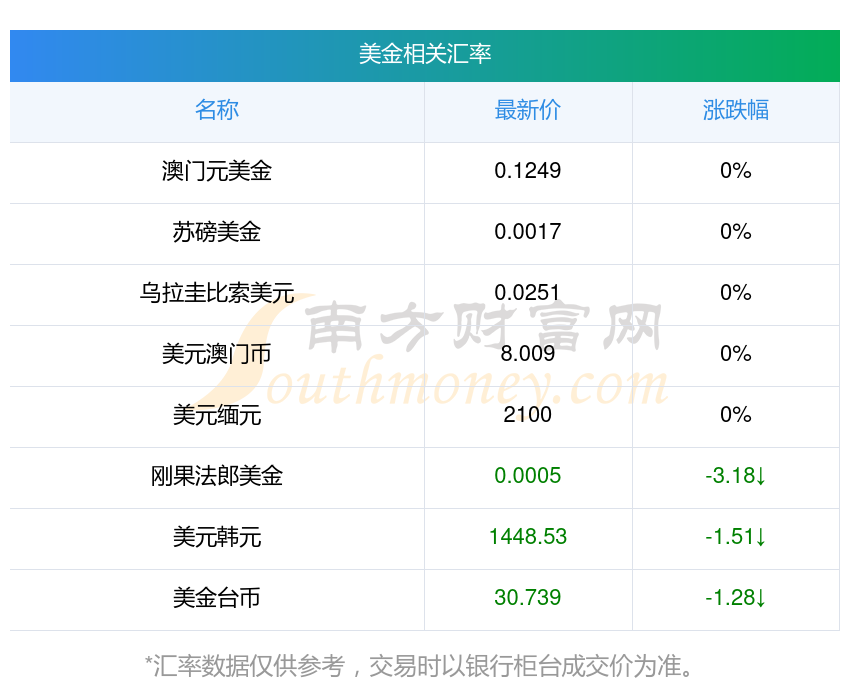Viewport: 850px width, 697px height.
Task: Click the 苏磅美金 currency name
Action: pos(217,232)
